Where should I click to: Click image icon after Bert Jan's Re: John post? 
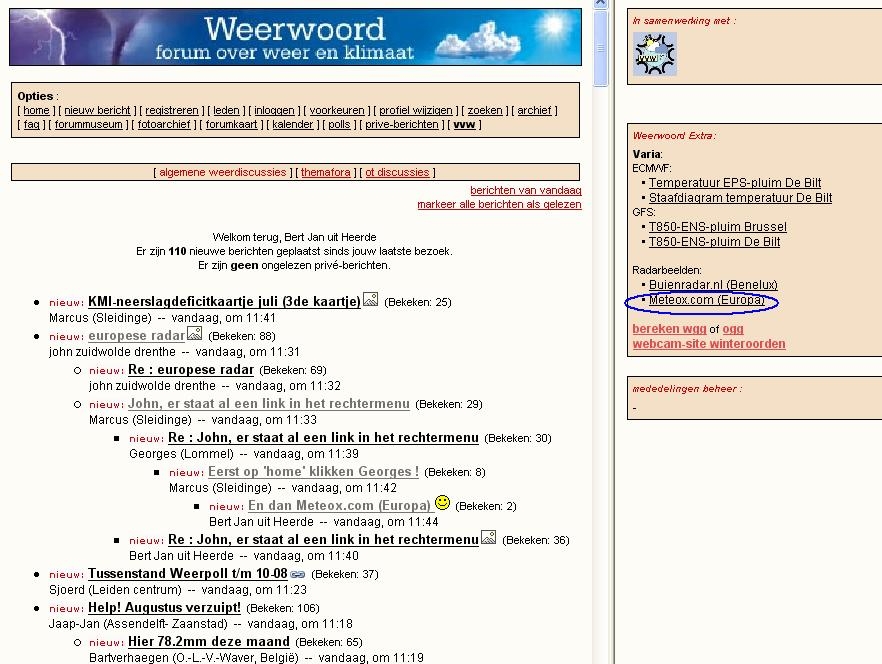pyautogui.click(x=489, y=537)
